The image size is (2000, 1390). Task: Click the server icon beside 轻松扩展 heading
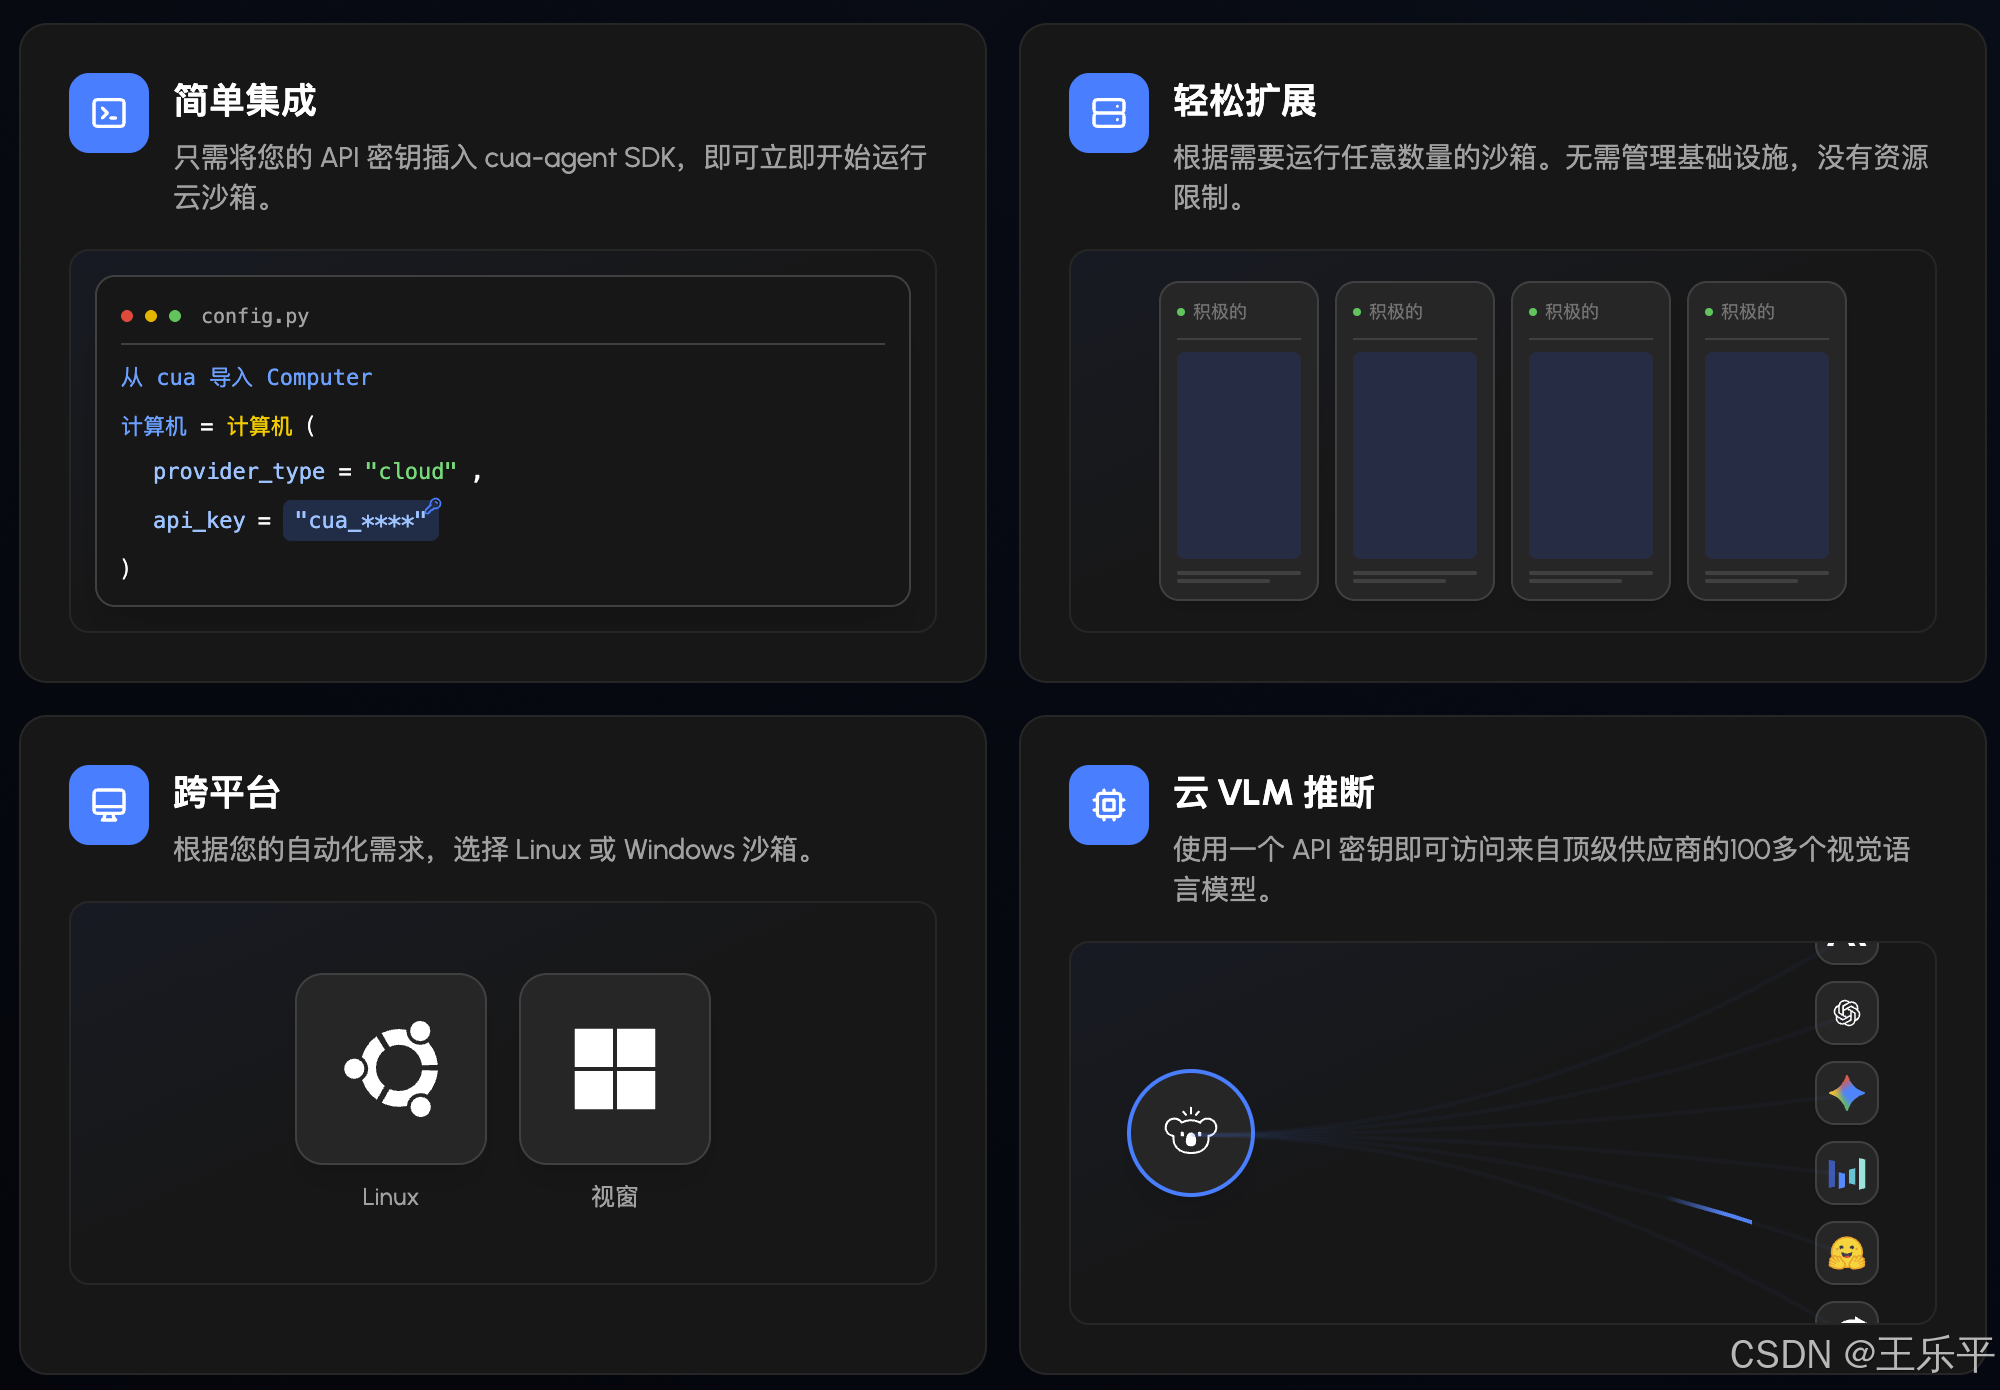(x=1107, y=113)
